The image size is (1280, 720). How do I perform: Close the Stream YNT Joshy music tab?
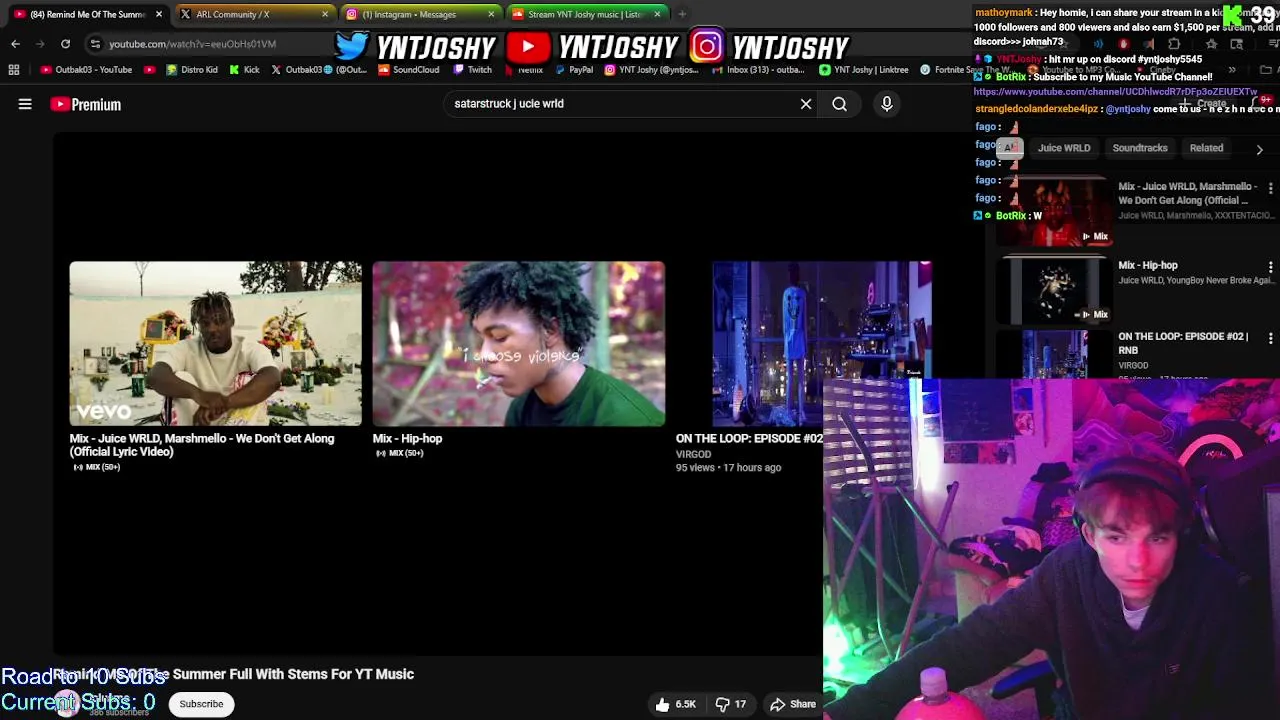pos(657,14)
